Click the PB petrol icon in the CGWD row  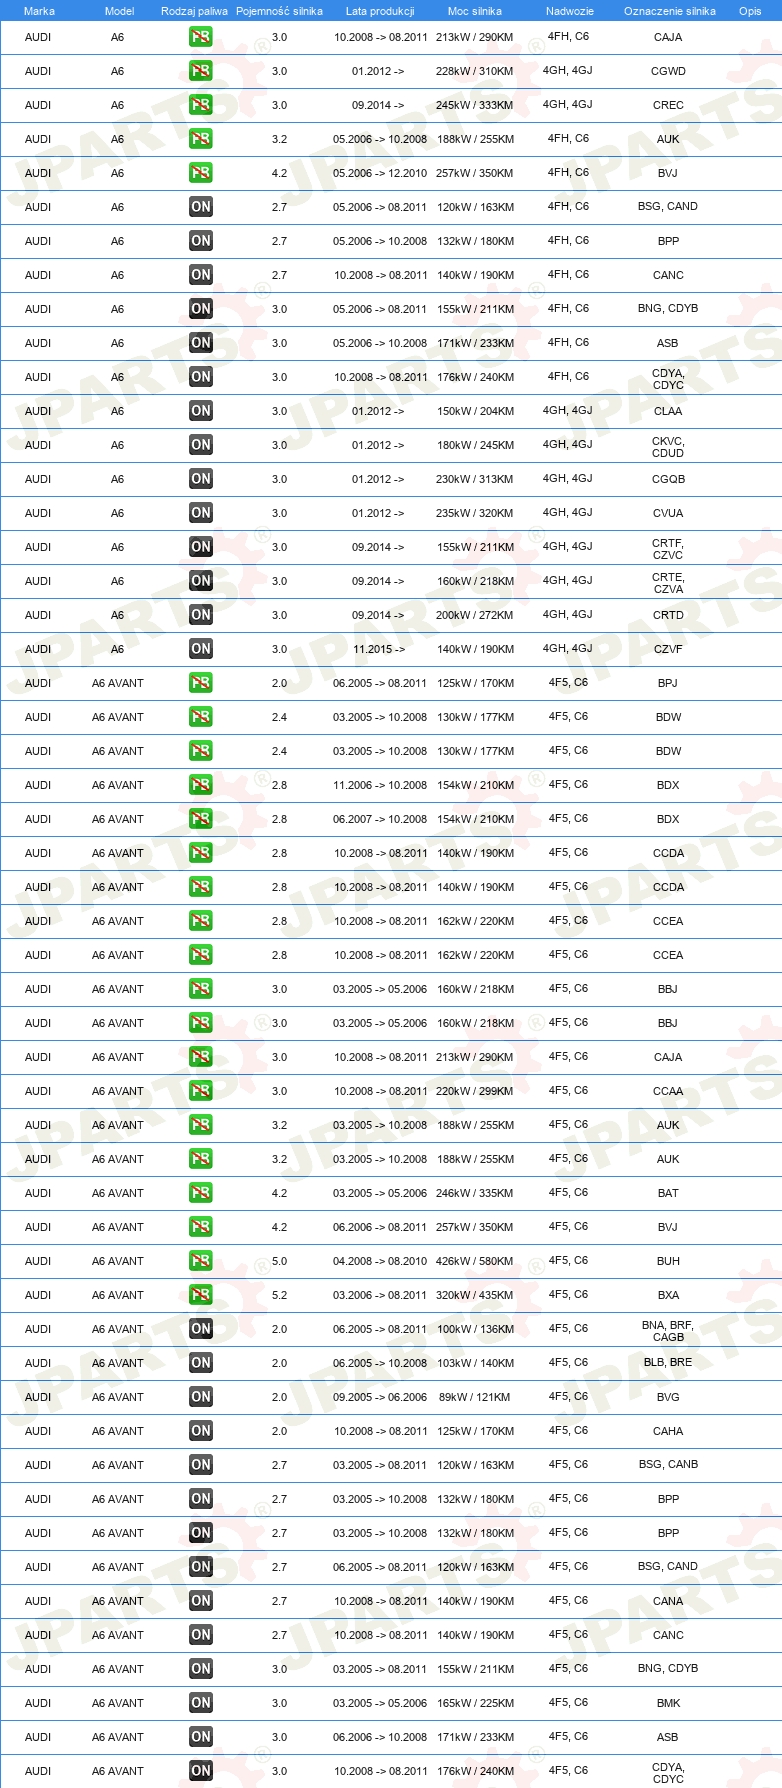201,71
